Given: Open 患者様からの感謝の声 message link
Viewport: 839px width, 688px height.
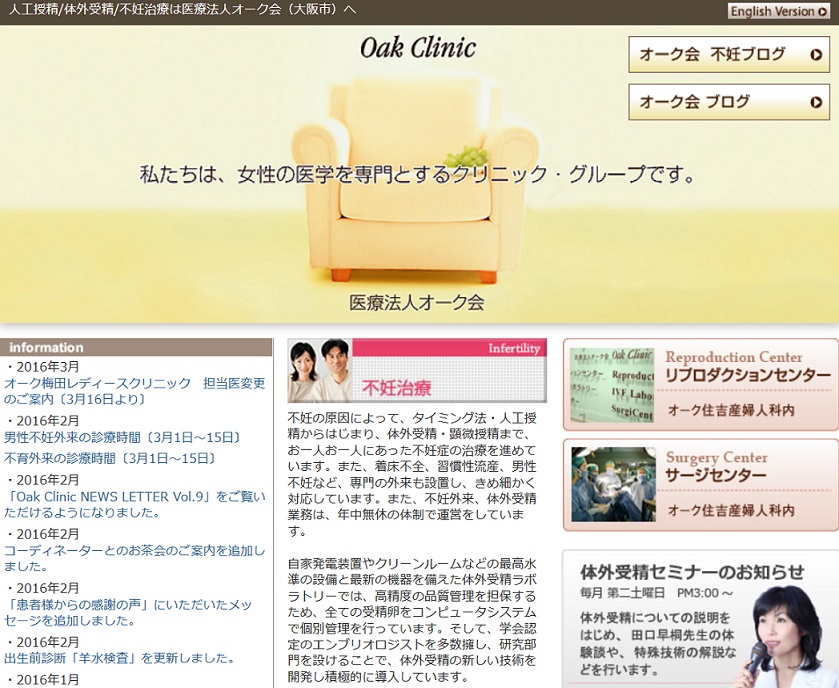Looking at the screenshot, I should point(128,613).
